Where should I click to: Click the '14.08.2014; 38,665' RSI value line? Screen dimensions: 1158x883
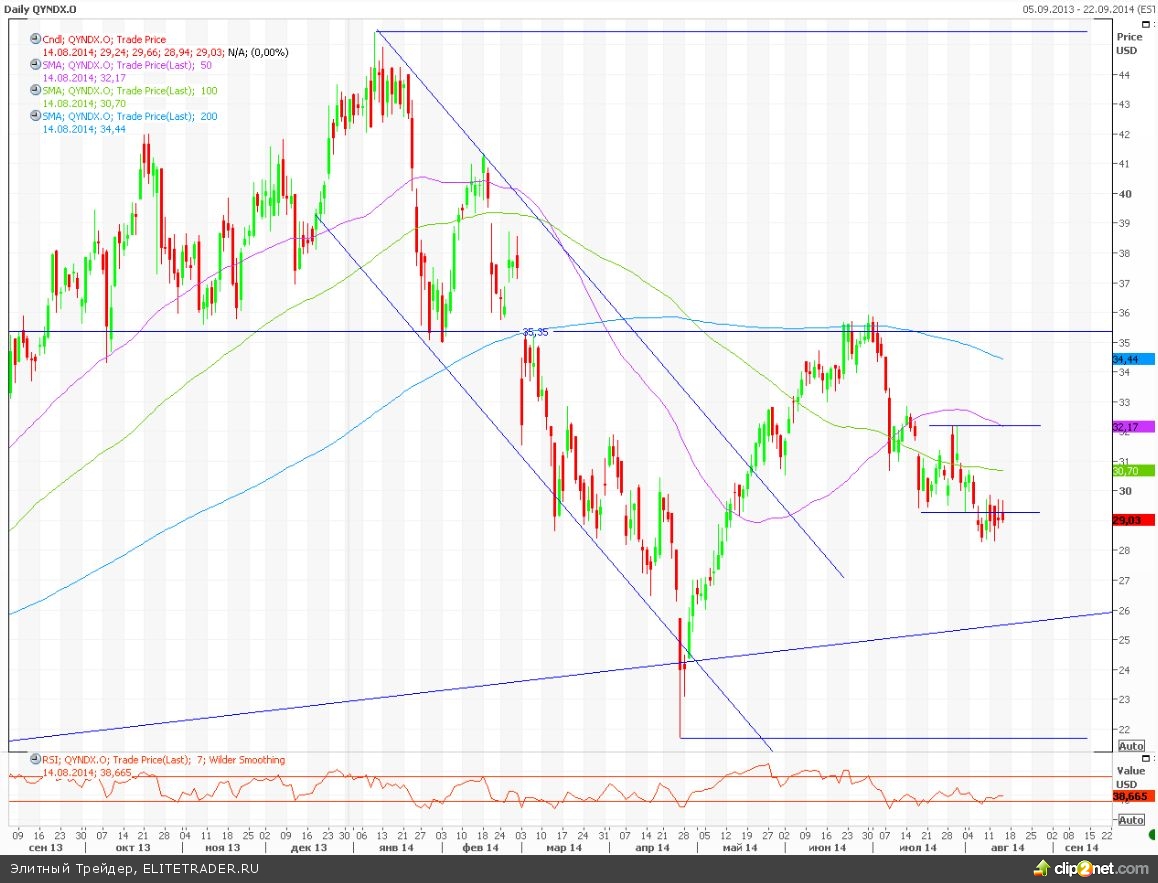[87, 772]
